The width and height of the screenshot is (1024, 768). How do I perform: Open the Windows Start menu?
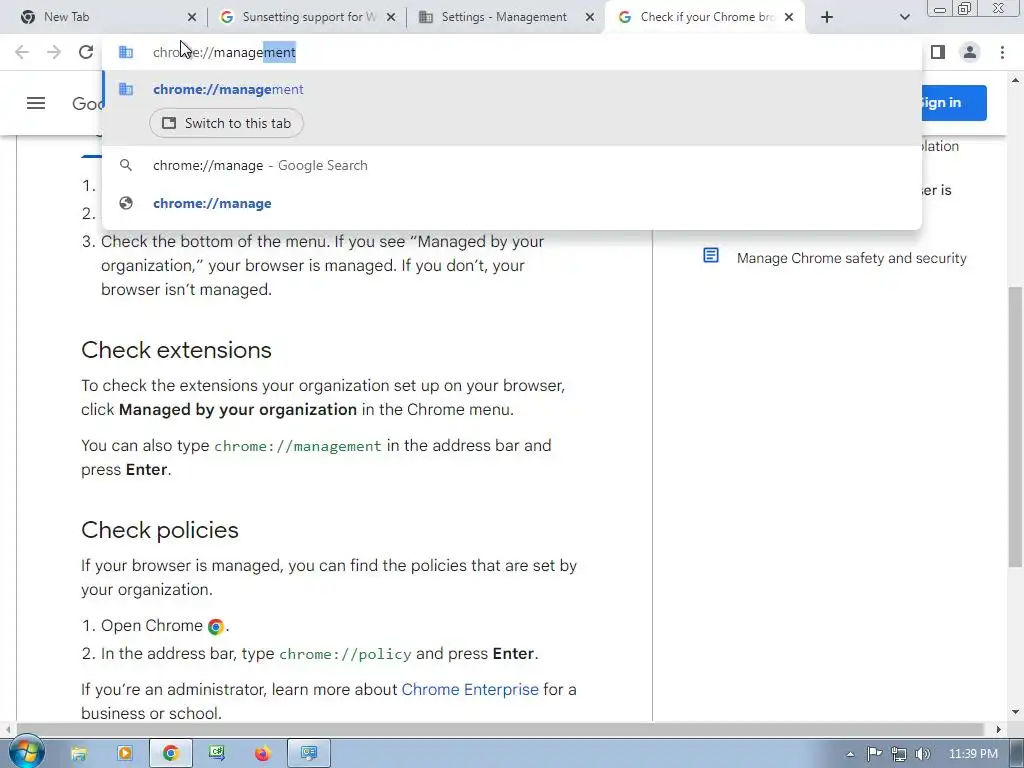click(x=26, y=753)
